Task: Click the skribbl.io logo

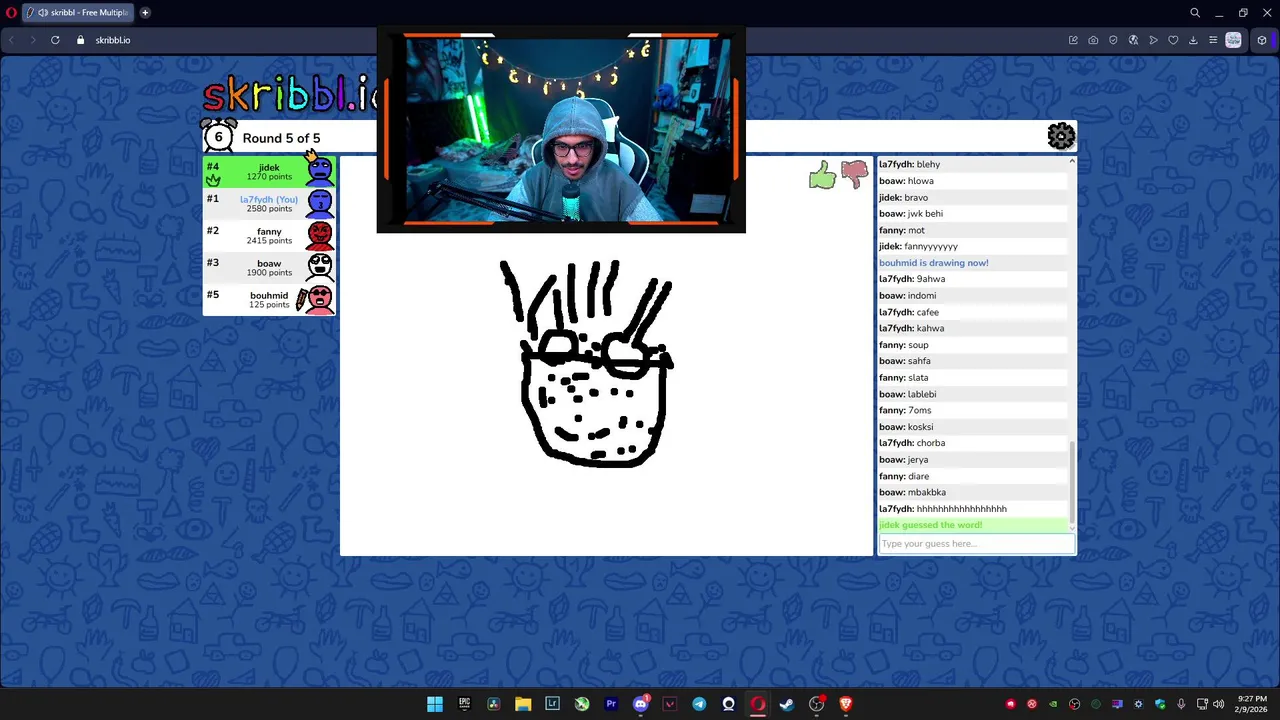Action: point(290,94)
